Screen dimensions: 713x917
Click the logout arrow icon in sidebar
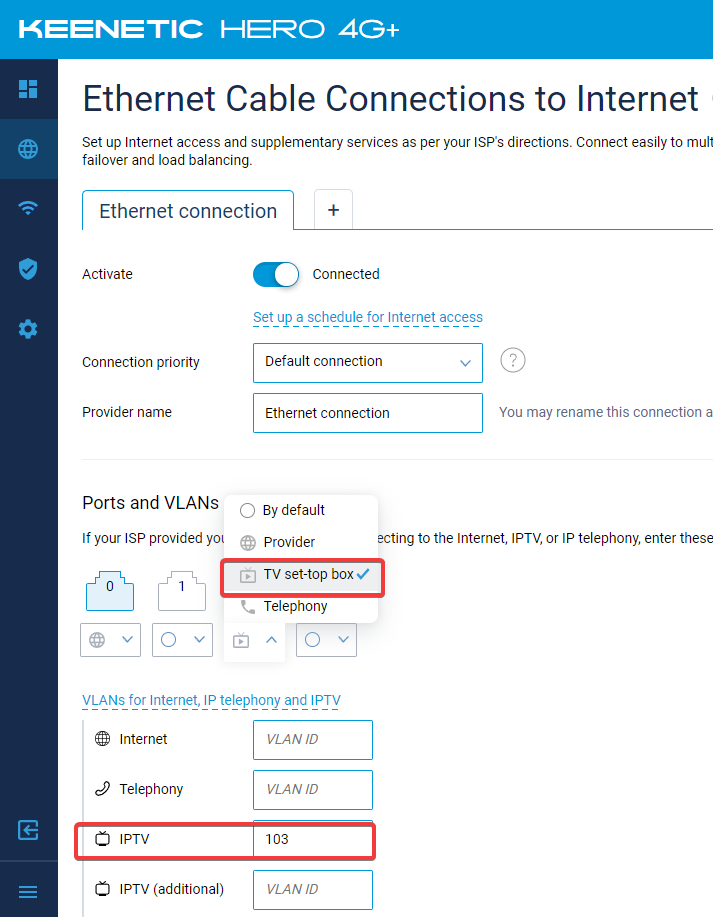[28, 830]
